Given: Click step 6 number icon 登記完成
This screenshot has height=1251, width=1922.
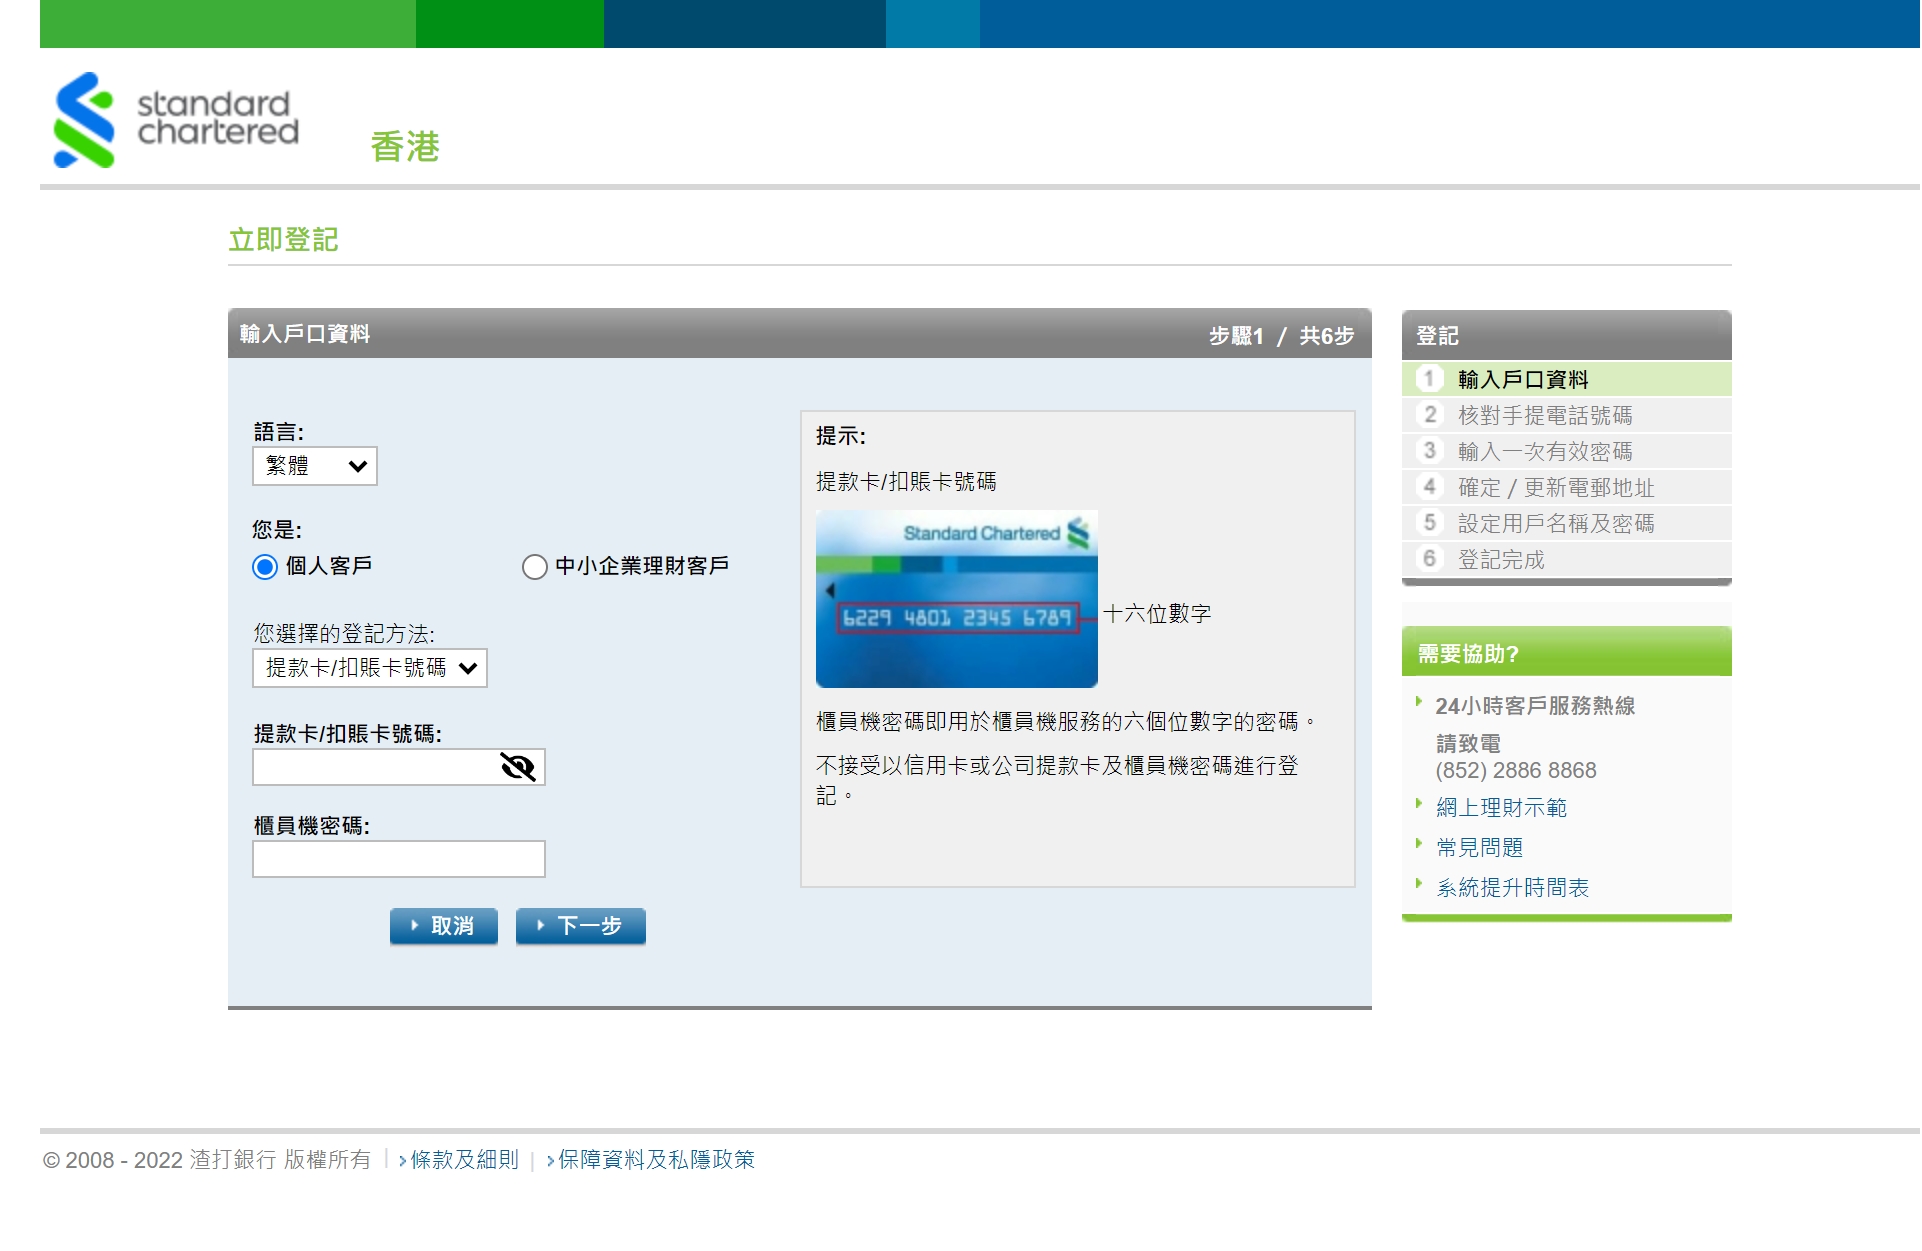Looking at the screenshot, I should (x=1429, y=559).
